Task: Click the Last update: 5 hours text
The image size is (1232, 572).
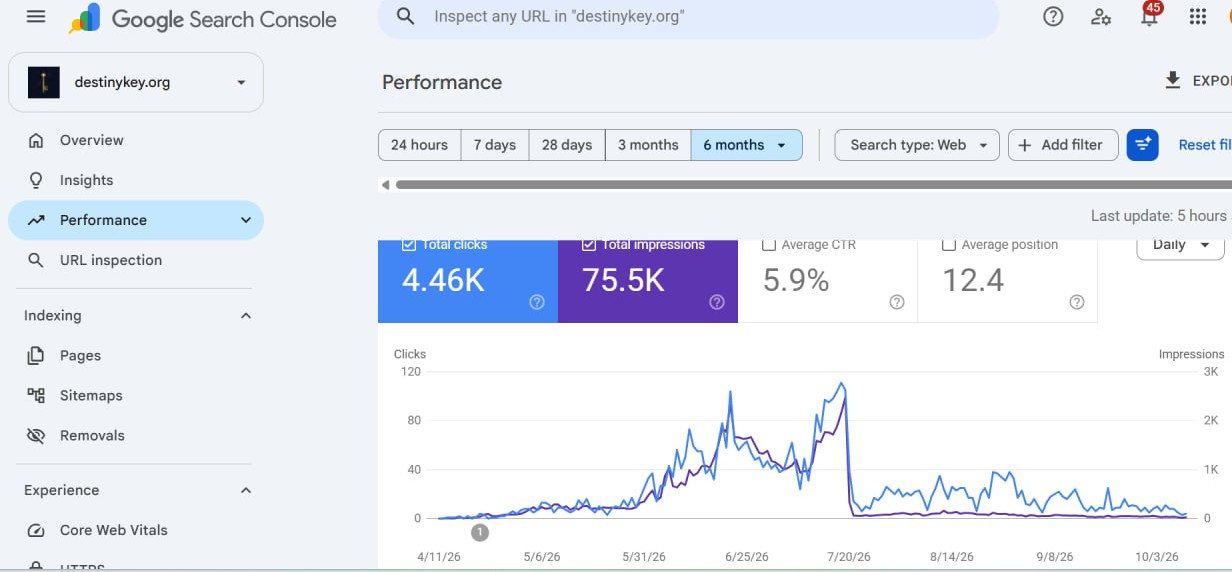Action: point(1158,215)
